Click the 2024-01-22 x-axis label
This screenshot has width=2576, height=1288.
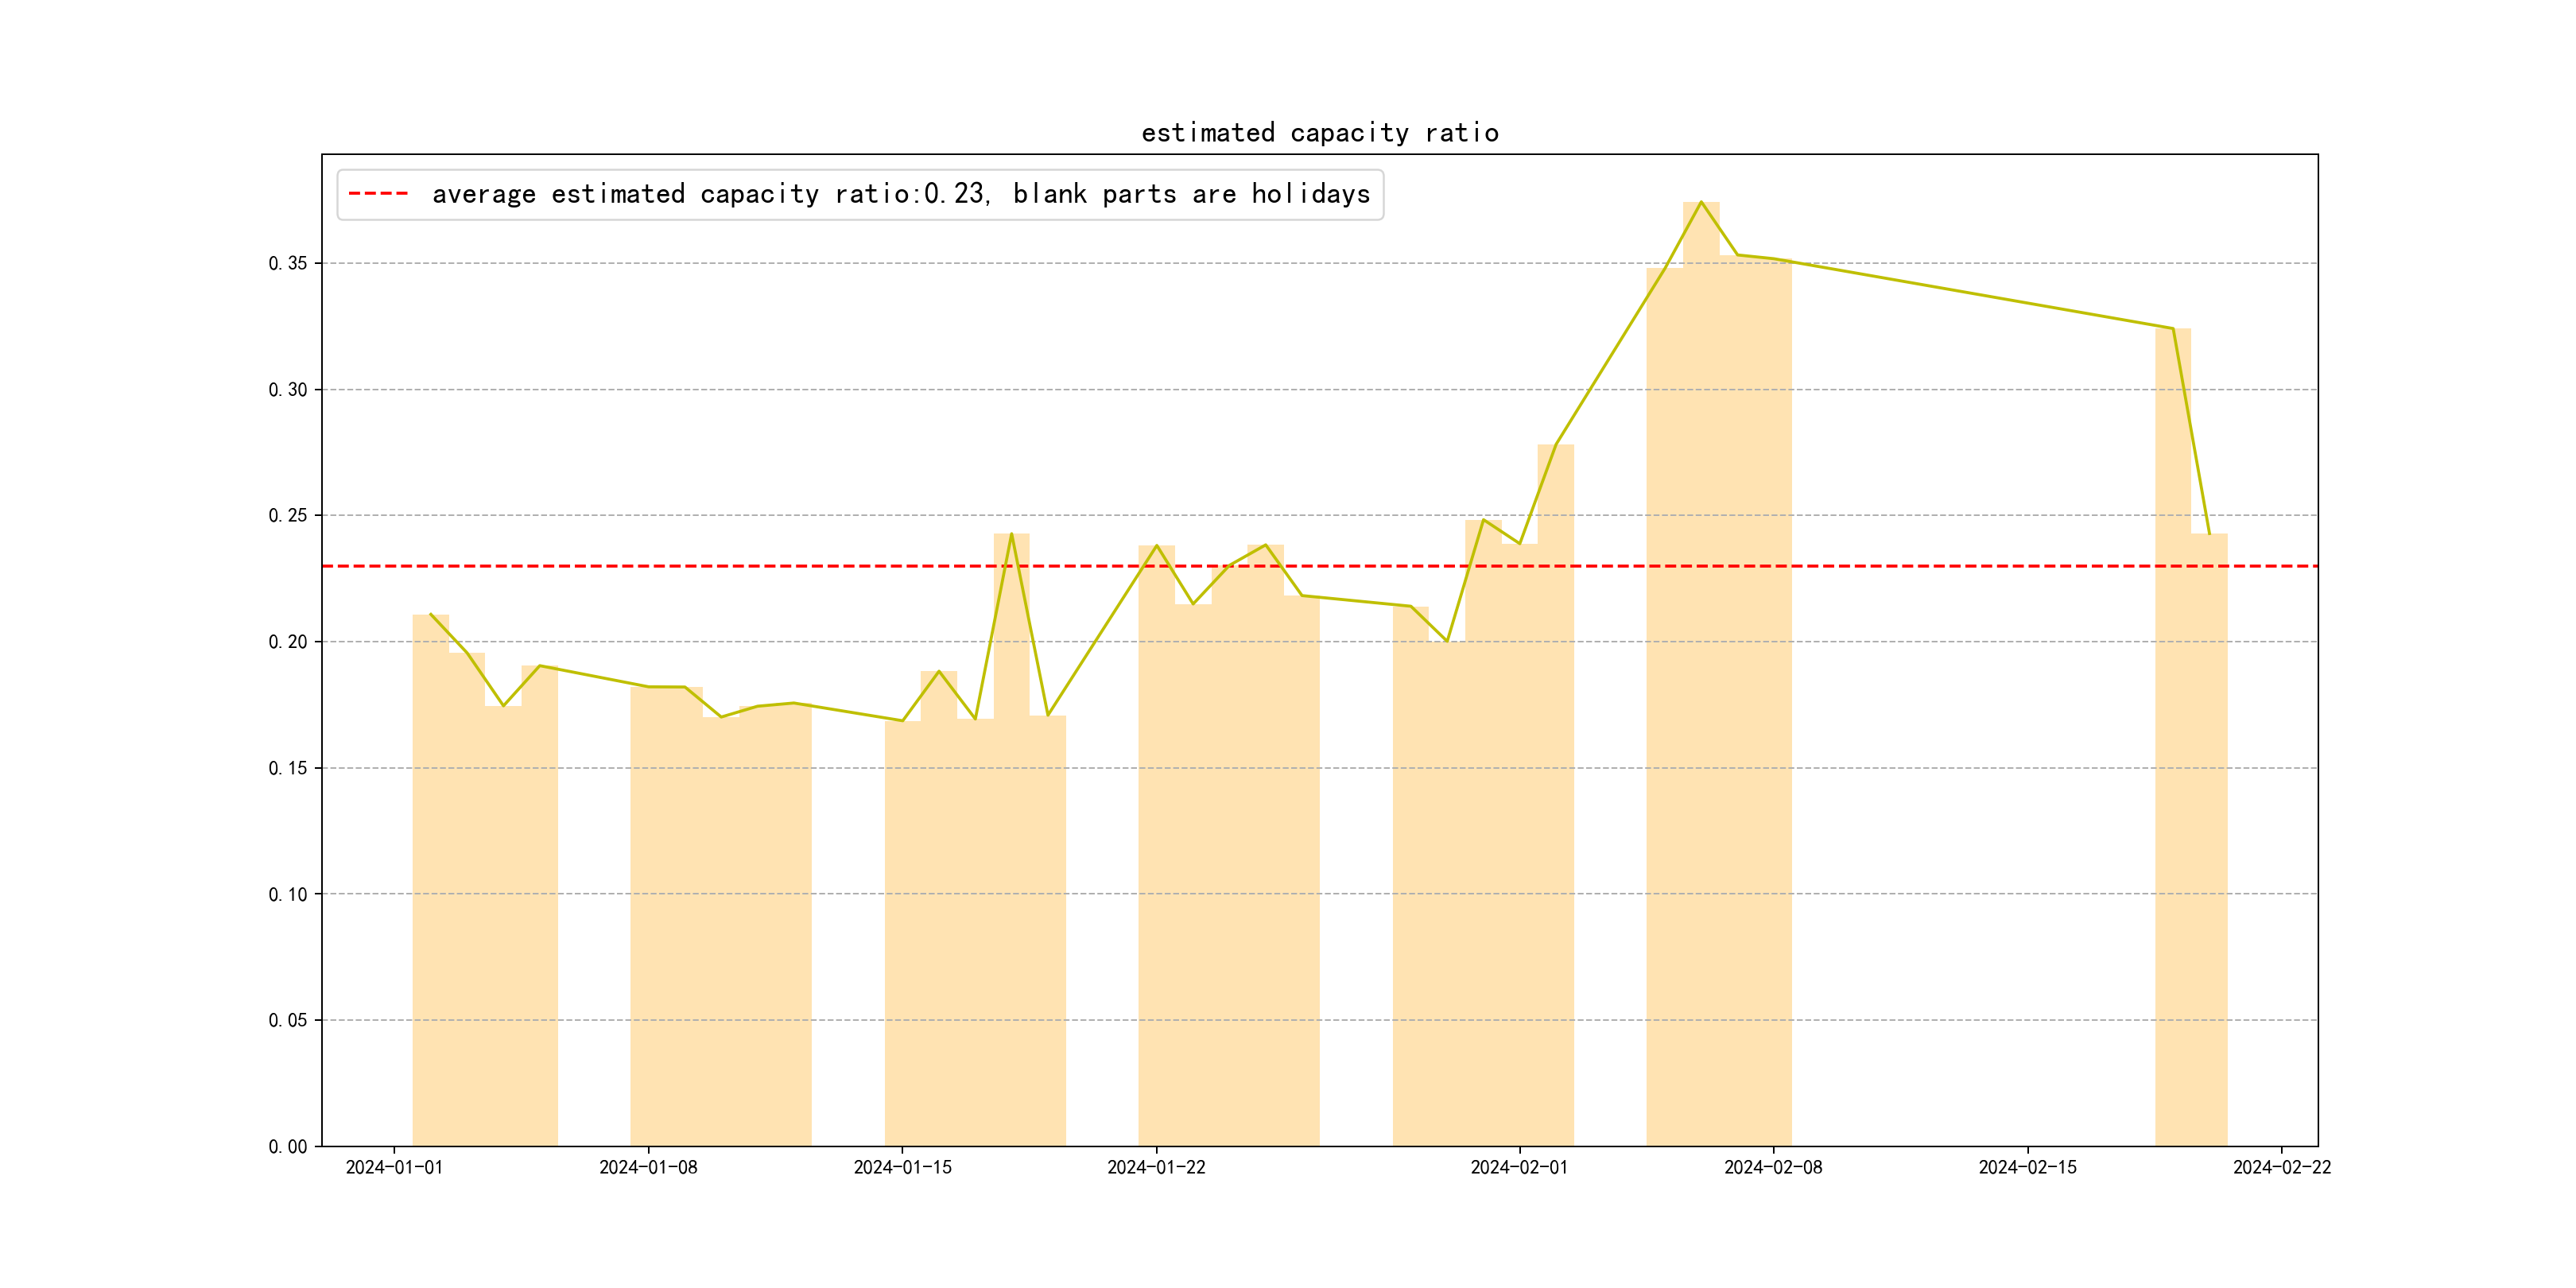pos(1156,1168)
